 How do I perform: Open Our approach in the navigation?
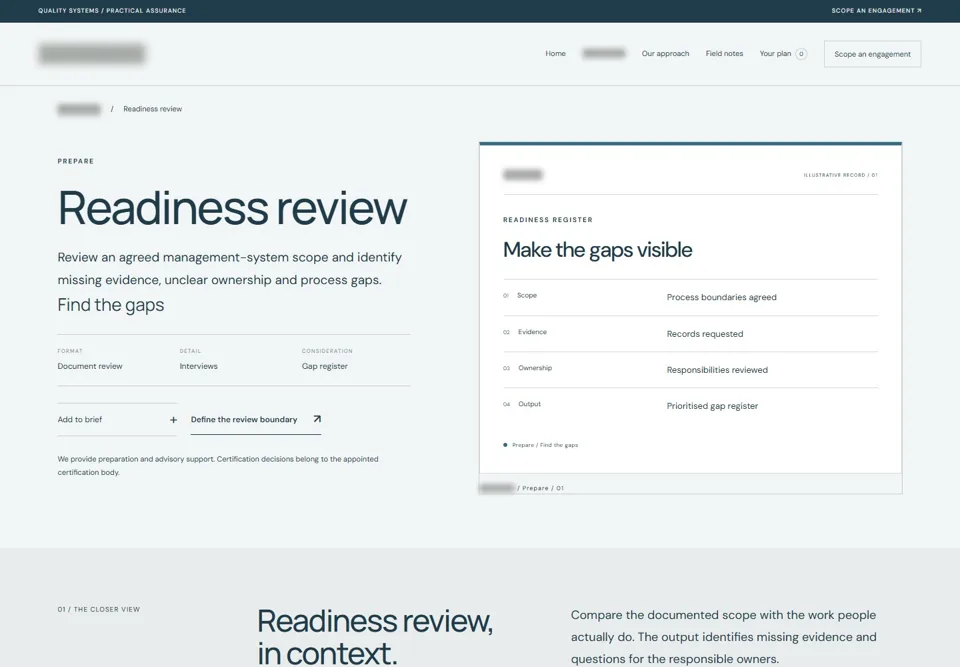665,54
